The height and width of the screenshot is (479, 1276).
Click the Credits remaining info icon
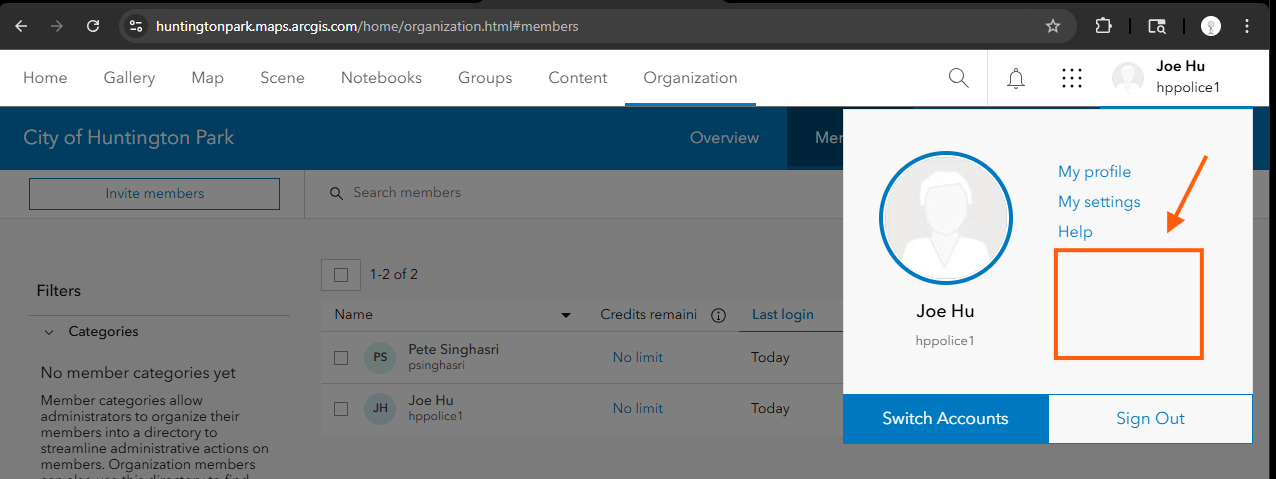click(717, 315)
